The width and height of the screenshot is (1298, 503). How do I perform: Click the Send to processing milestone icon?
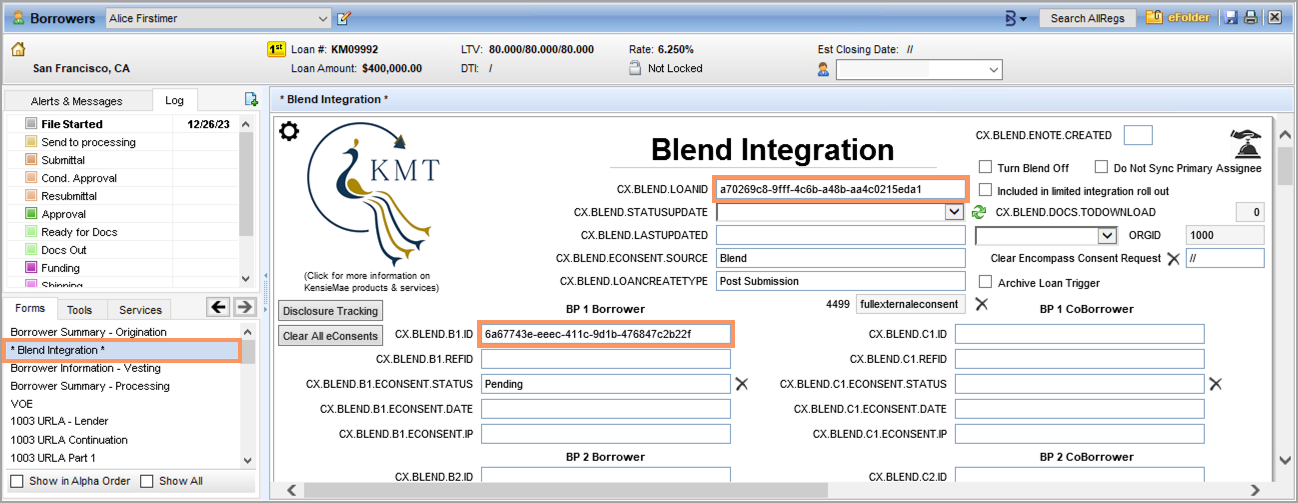31,142
